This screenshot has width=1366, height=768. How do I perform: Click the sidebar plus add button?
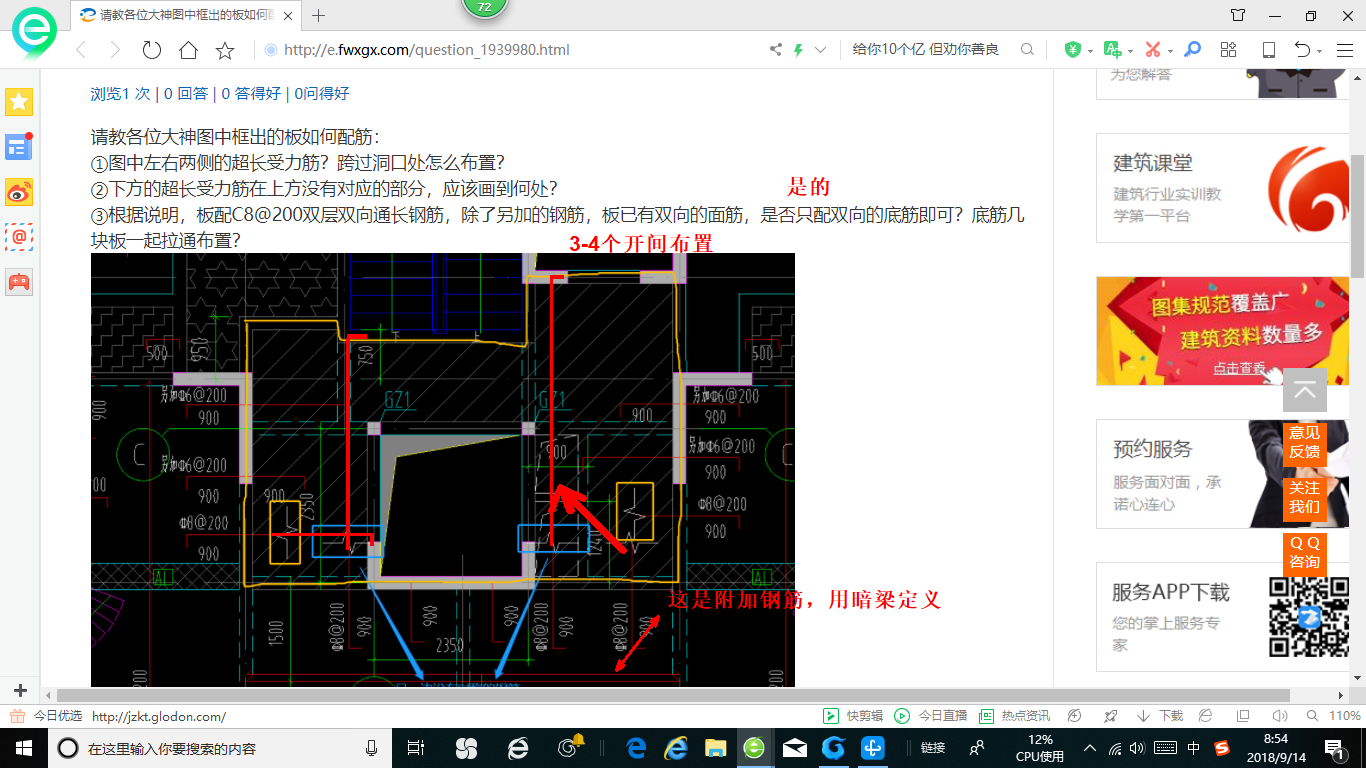(20, 690)
